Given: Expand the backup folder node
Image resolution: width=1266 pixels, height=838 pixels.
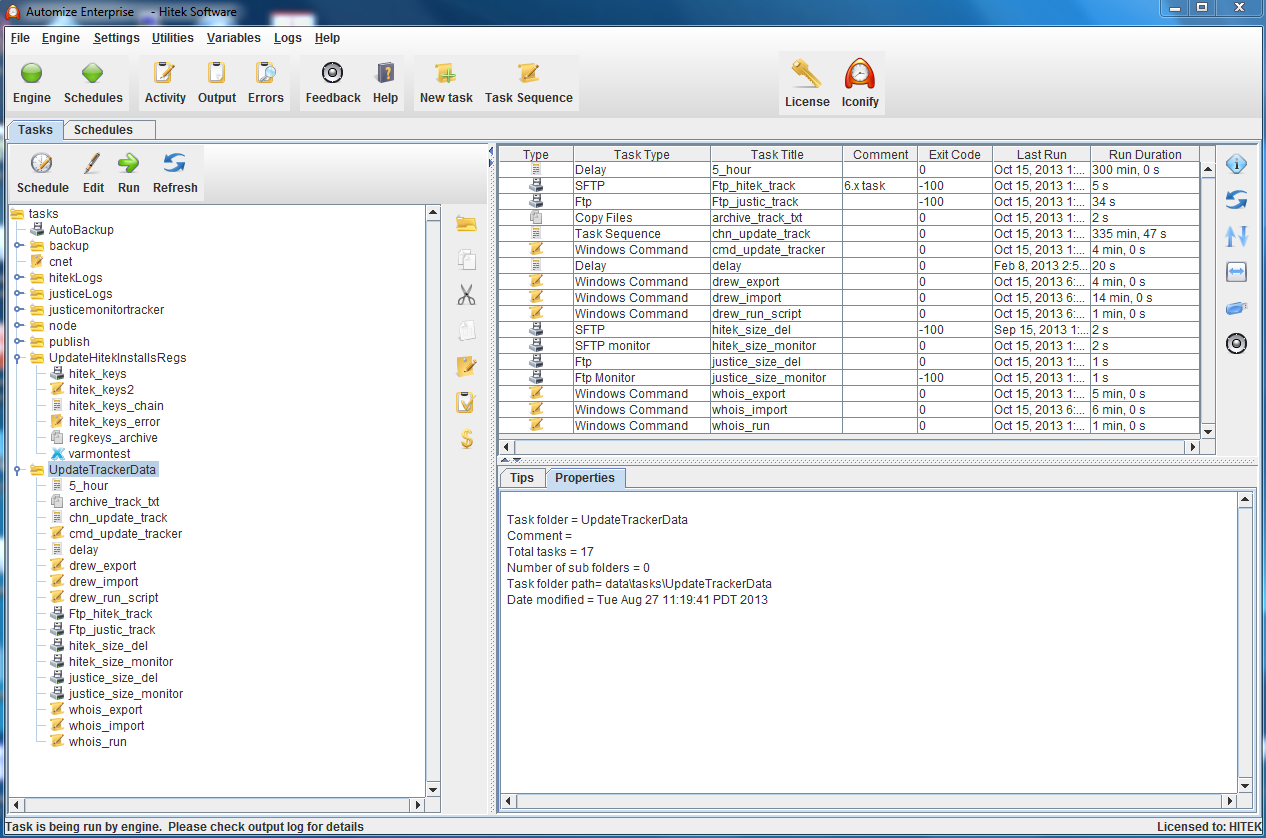Looking at the screenshot, I should pos(18,246).
